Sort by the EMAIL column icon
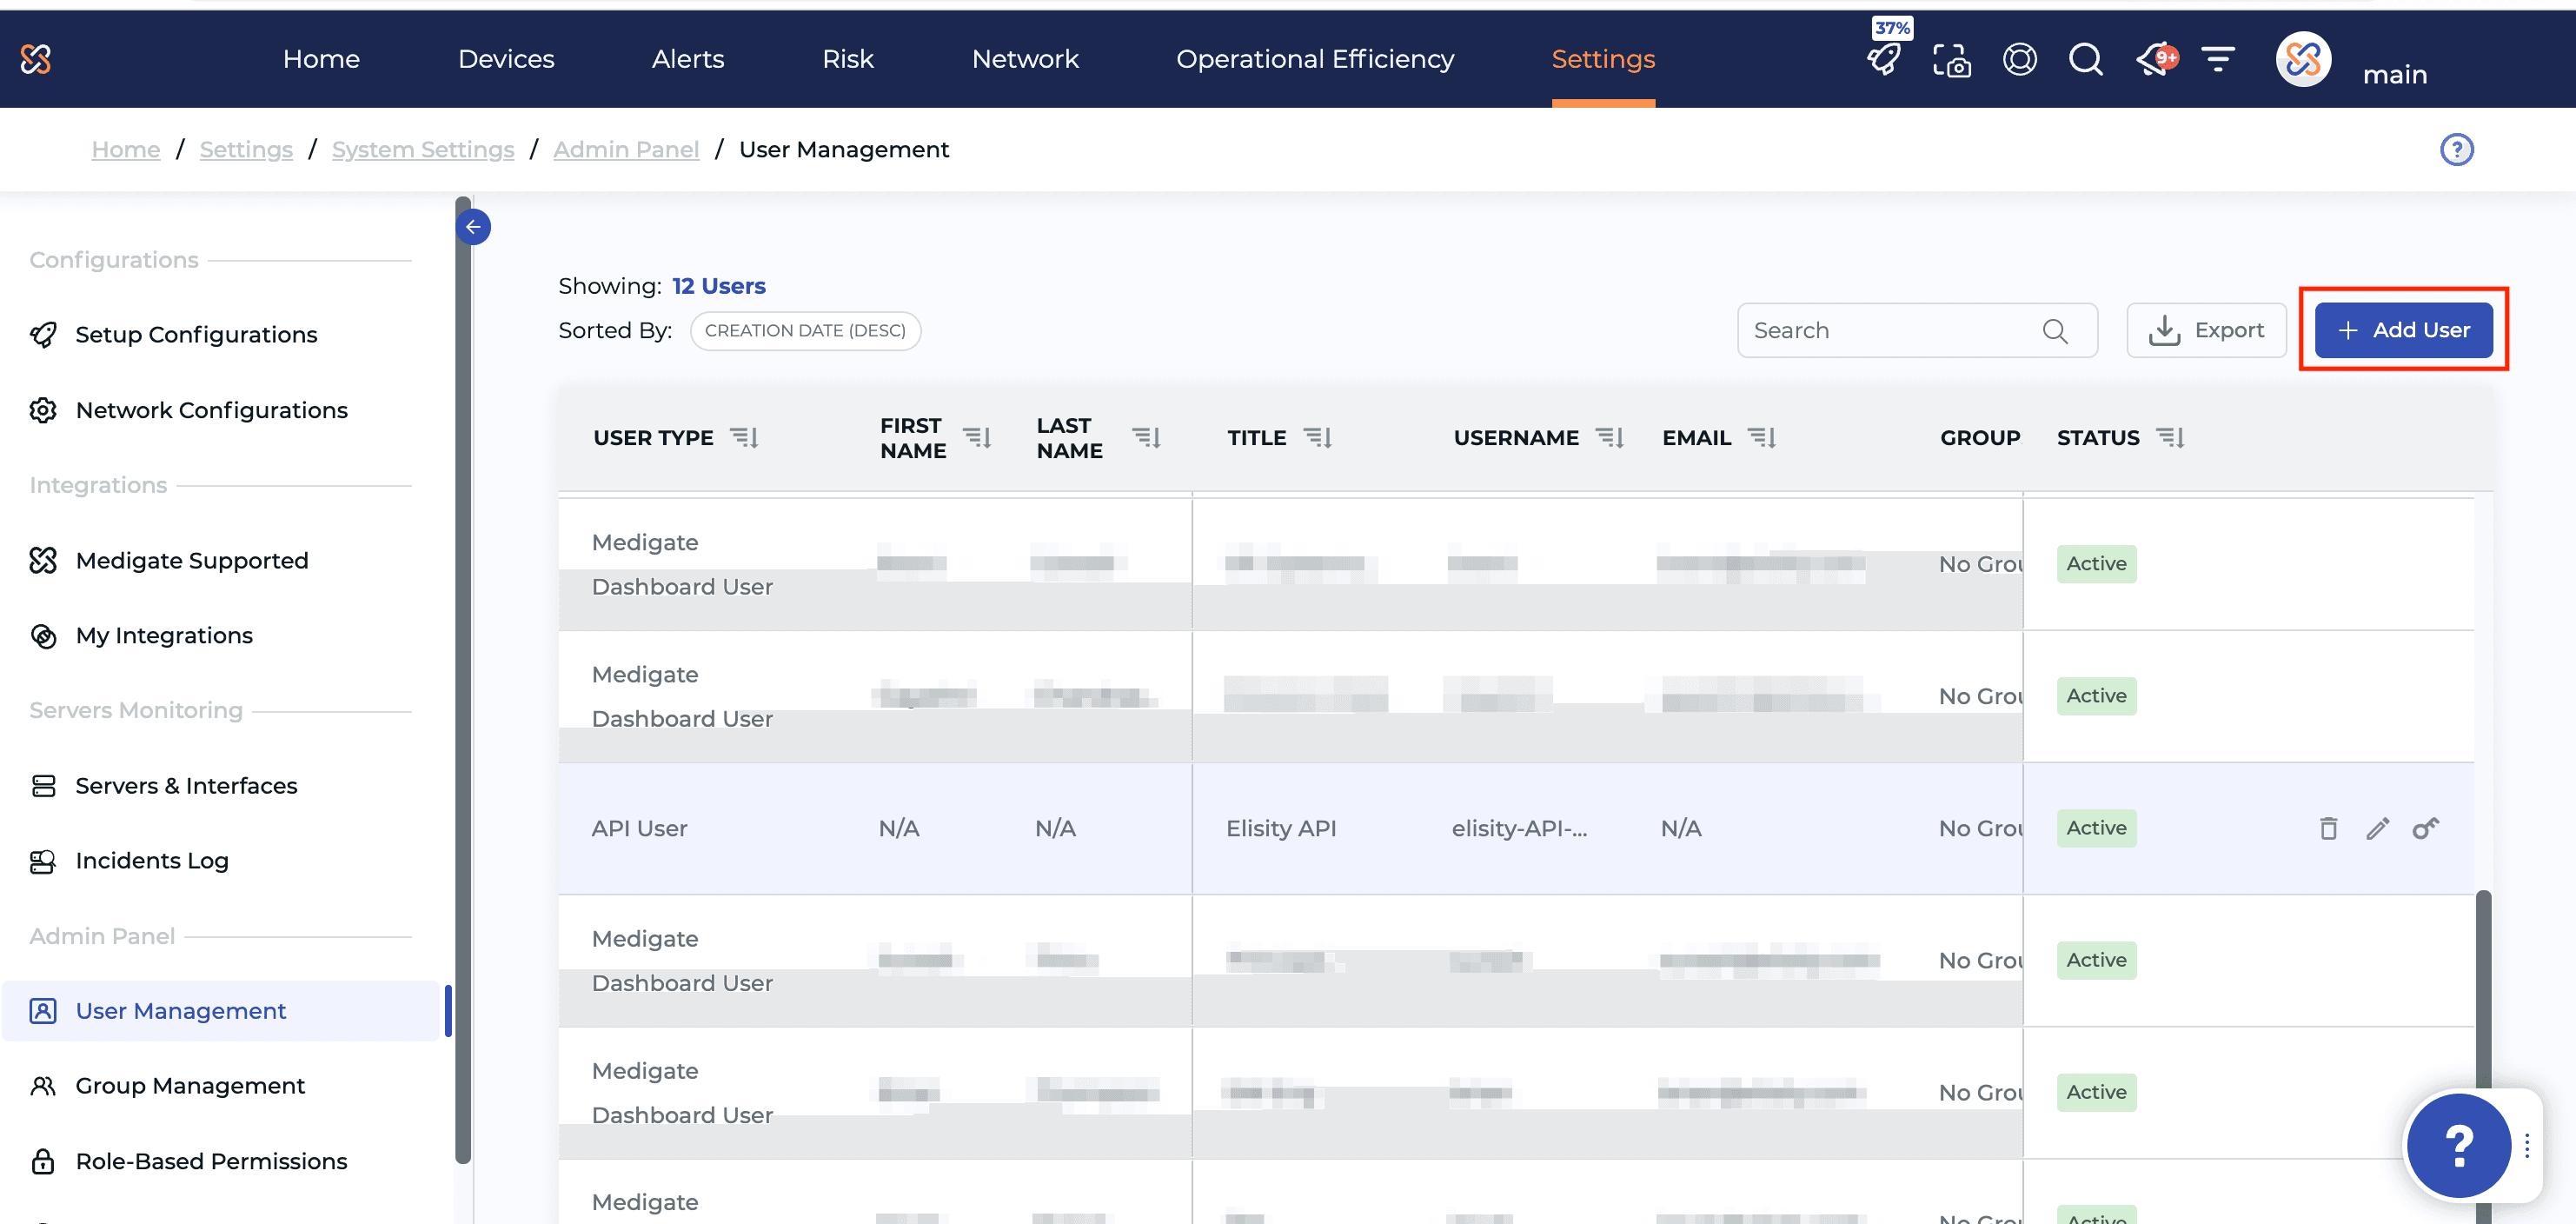 [1761, 437]
